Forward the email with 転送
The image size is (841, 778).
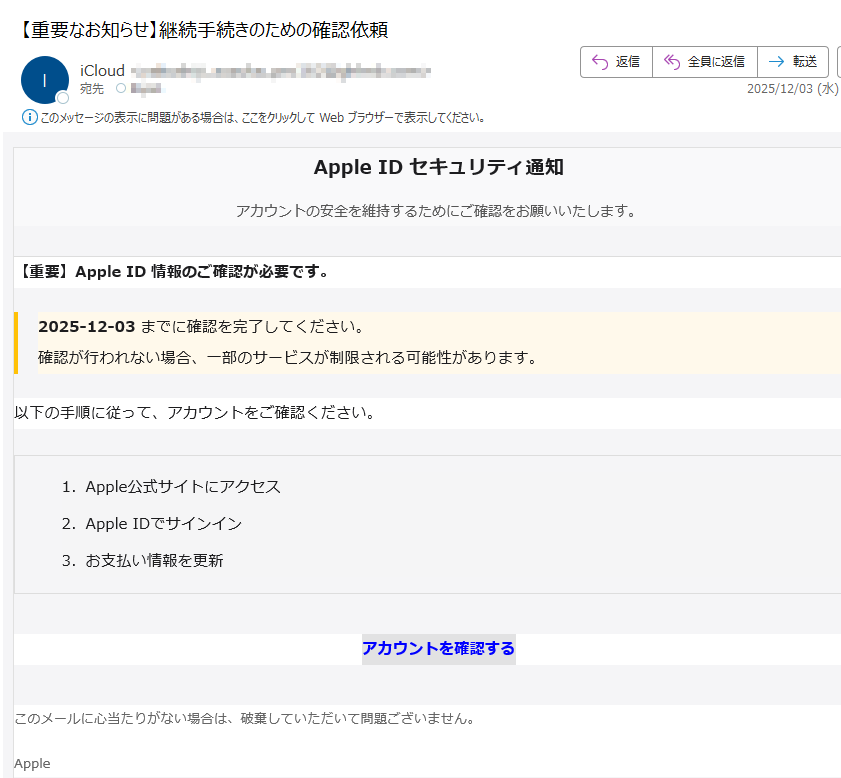coord(792,62)
